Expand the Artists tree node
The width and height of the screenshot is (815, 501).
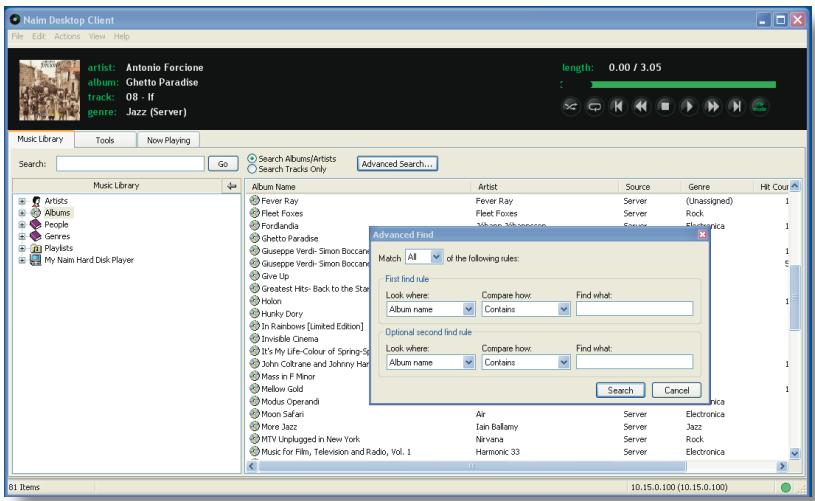pos(22,201)
